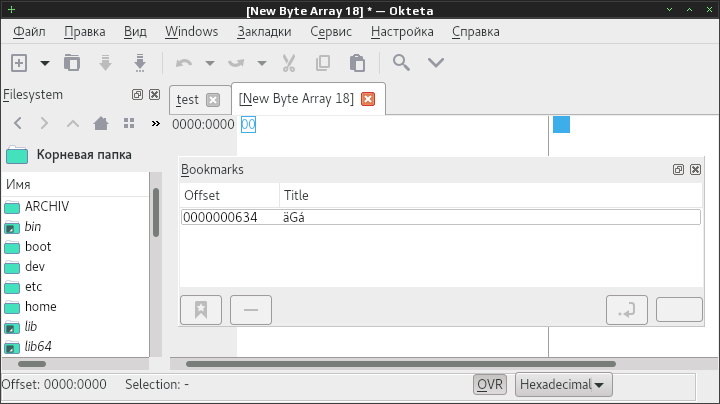
Task: Click the Remove bookmark minus button
Action: coord(251,310)
